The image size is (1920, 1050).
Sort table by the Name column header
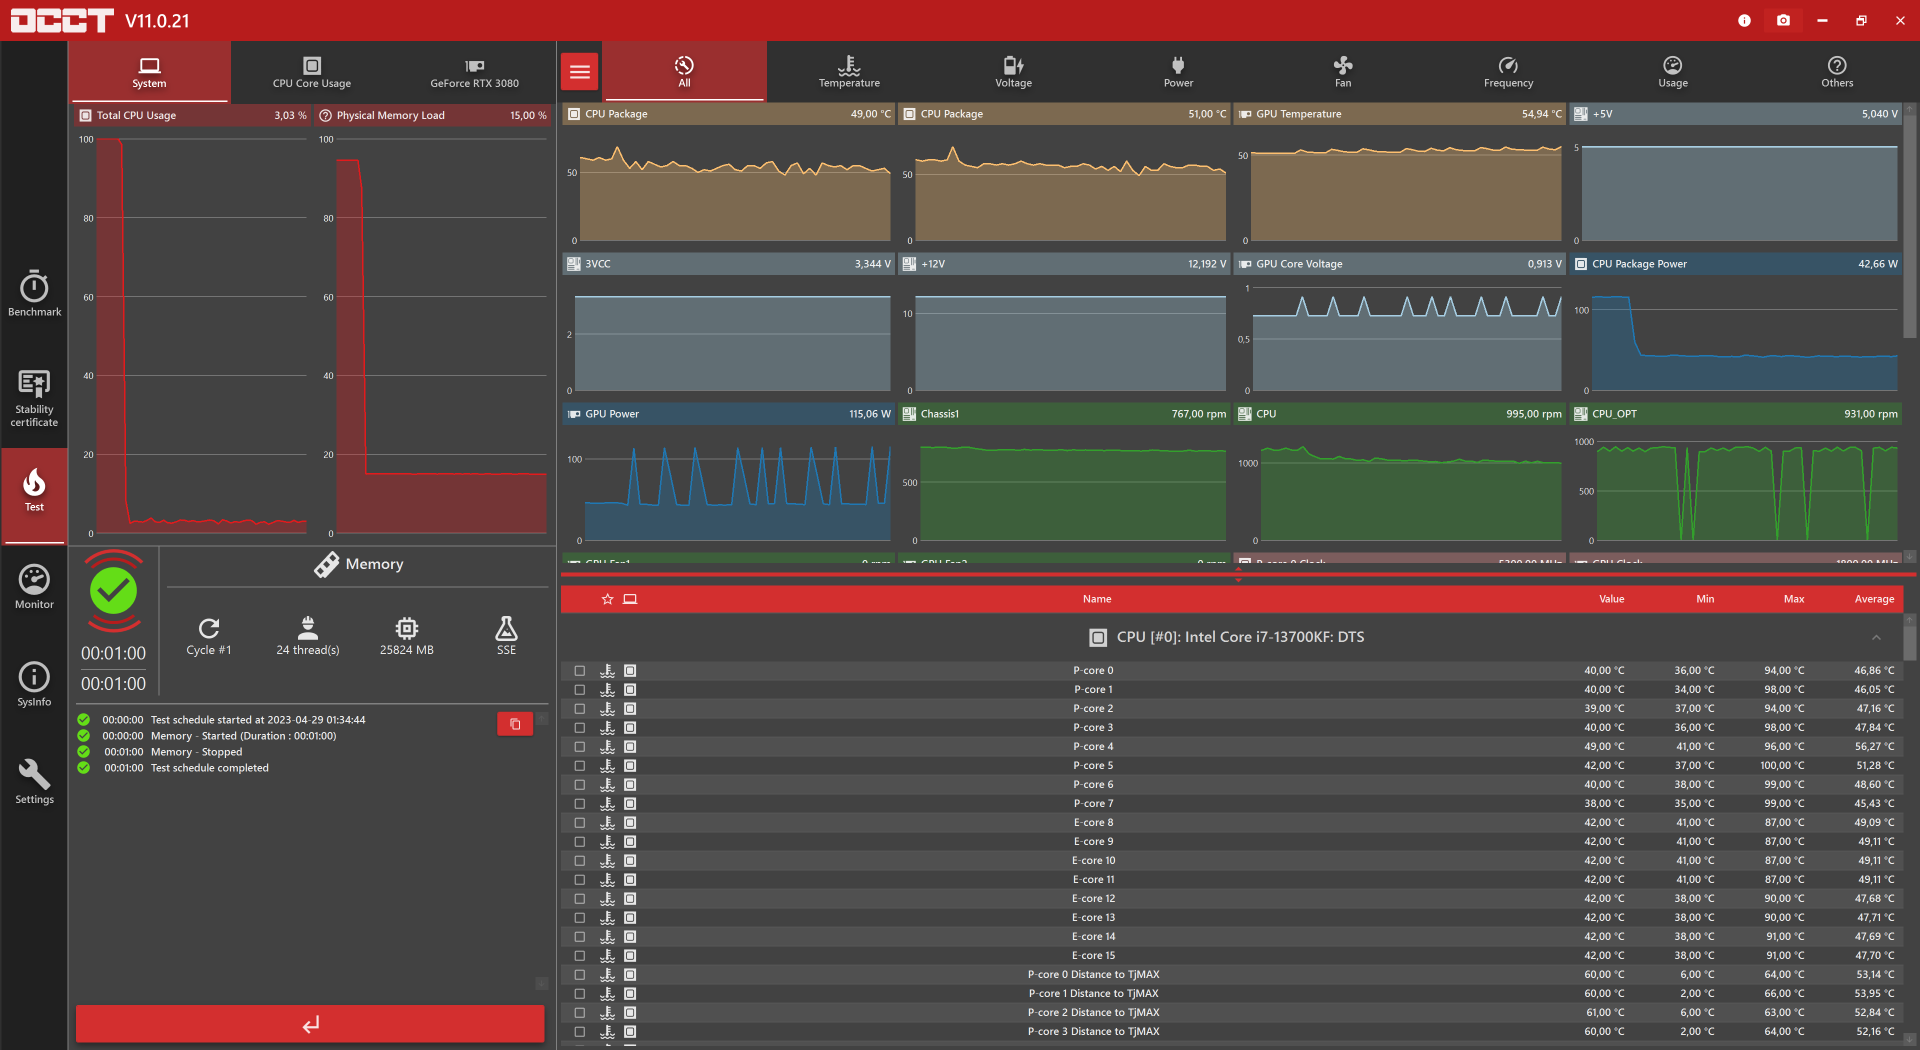tap(1097, 599)
